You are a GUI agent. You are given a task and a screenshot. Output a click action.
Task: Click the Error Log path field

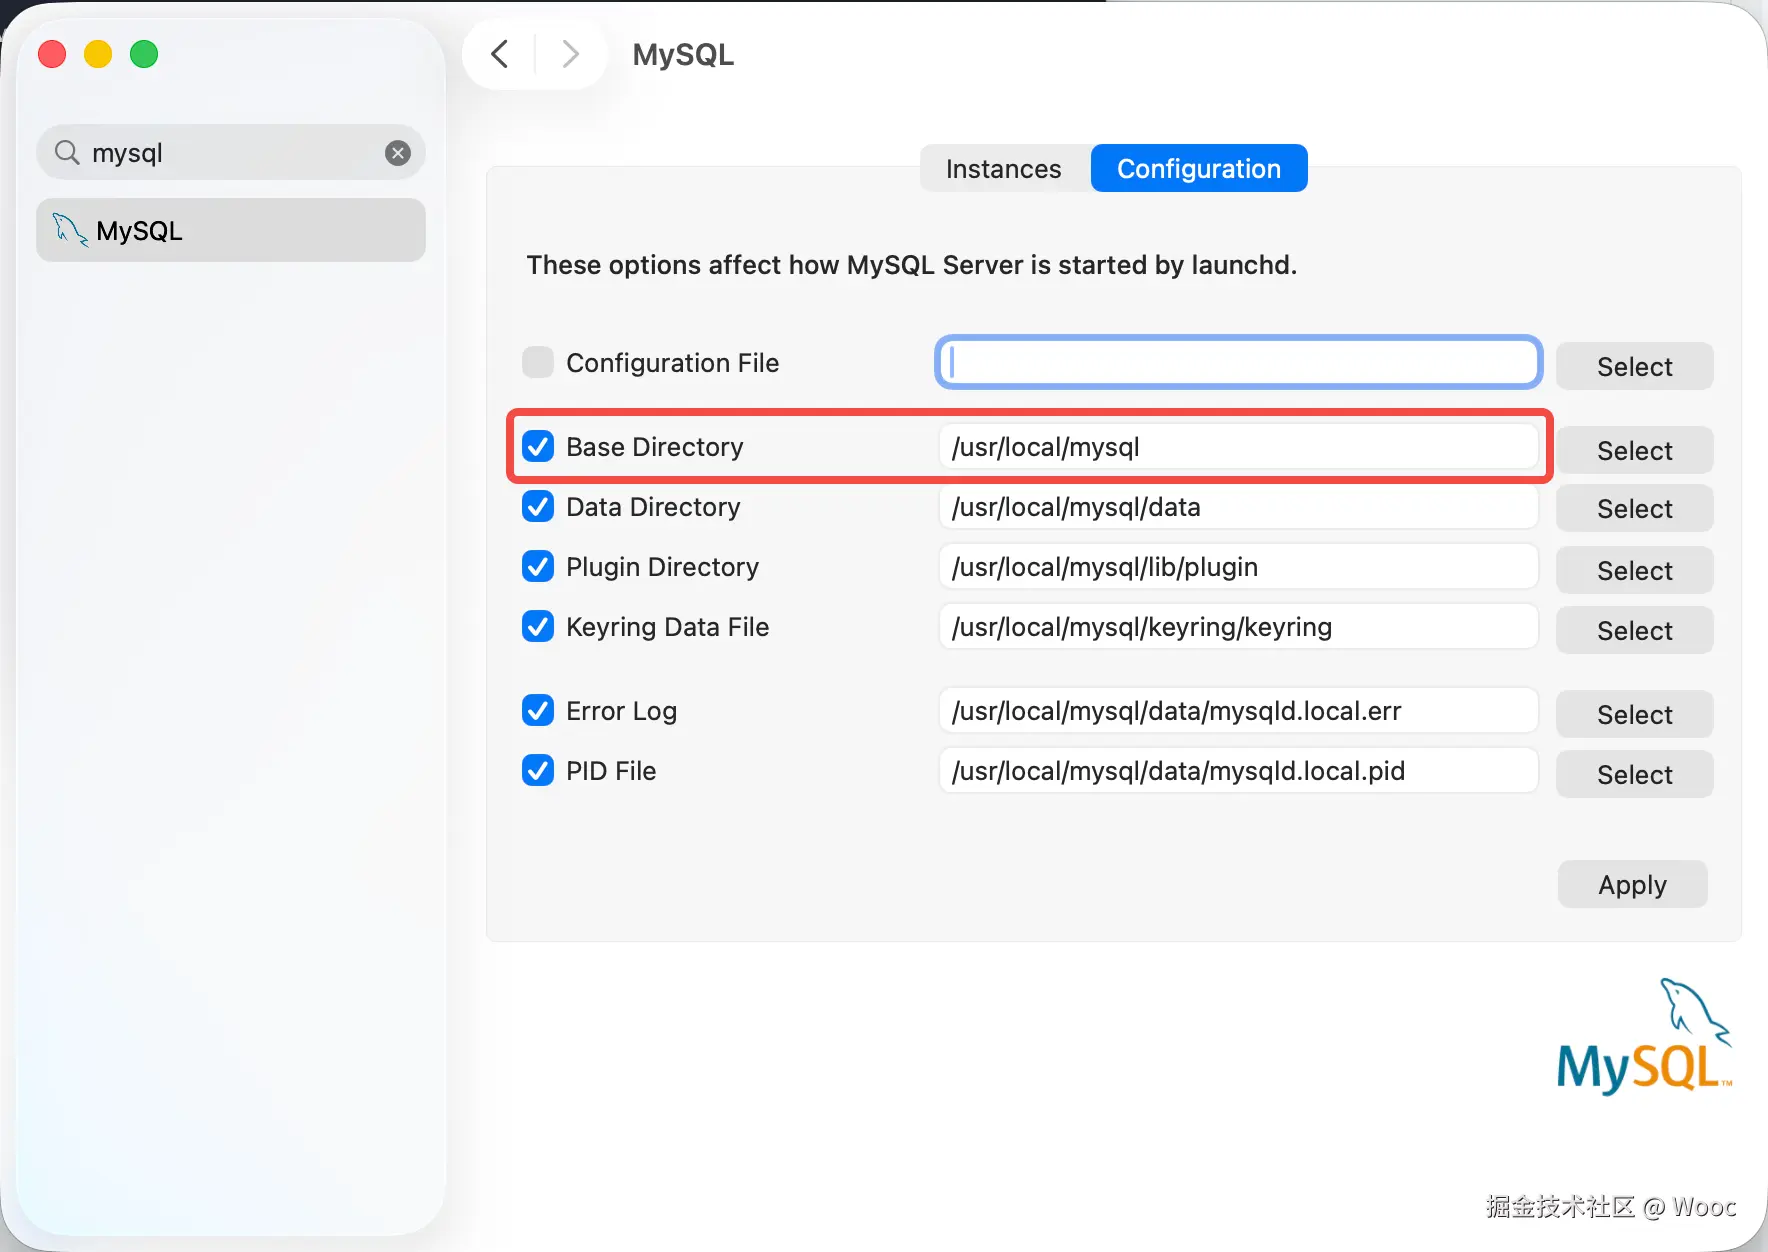pyautogui.click(x=1238, y=710)
